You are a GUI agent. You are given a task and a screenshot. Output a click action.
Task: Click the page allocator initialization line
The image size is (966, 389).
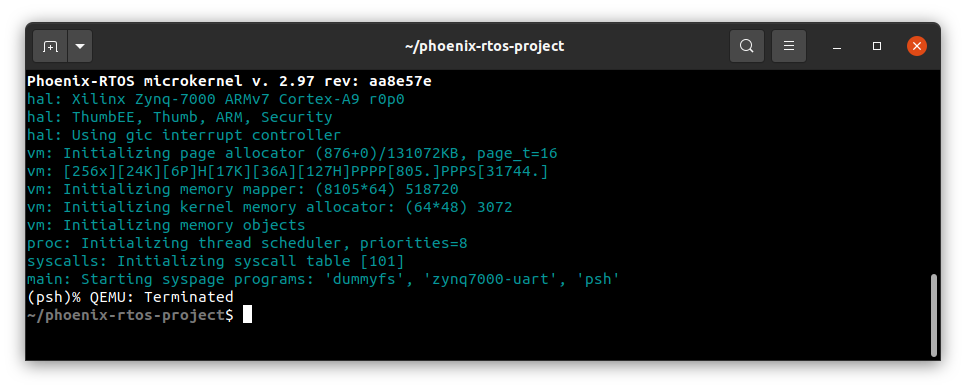292,153
